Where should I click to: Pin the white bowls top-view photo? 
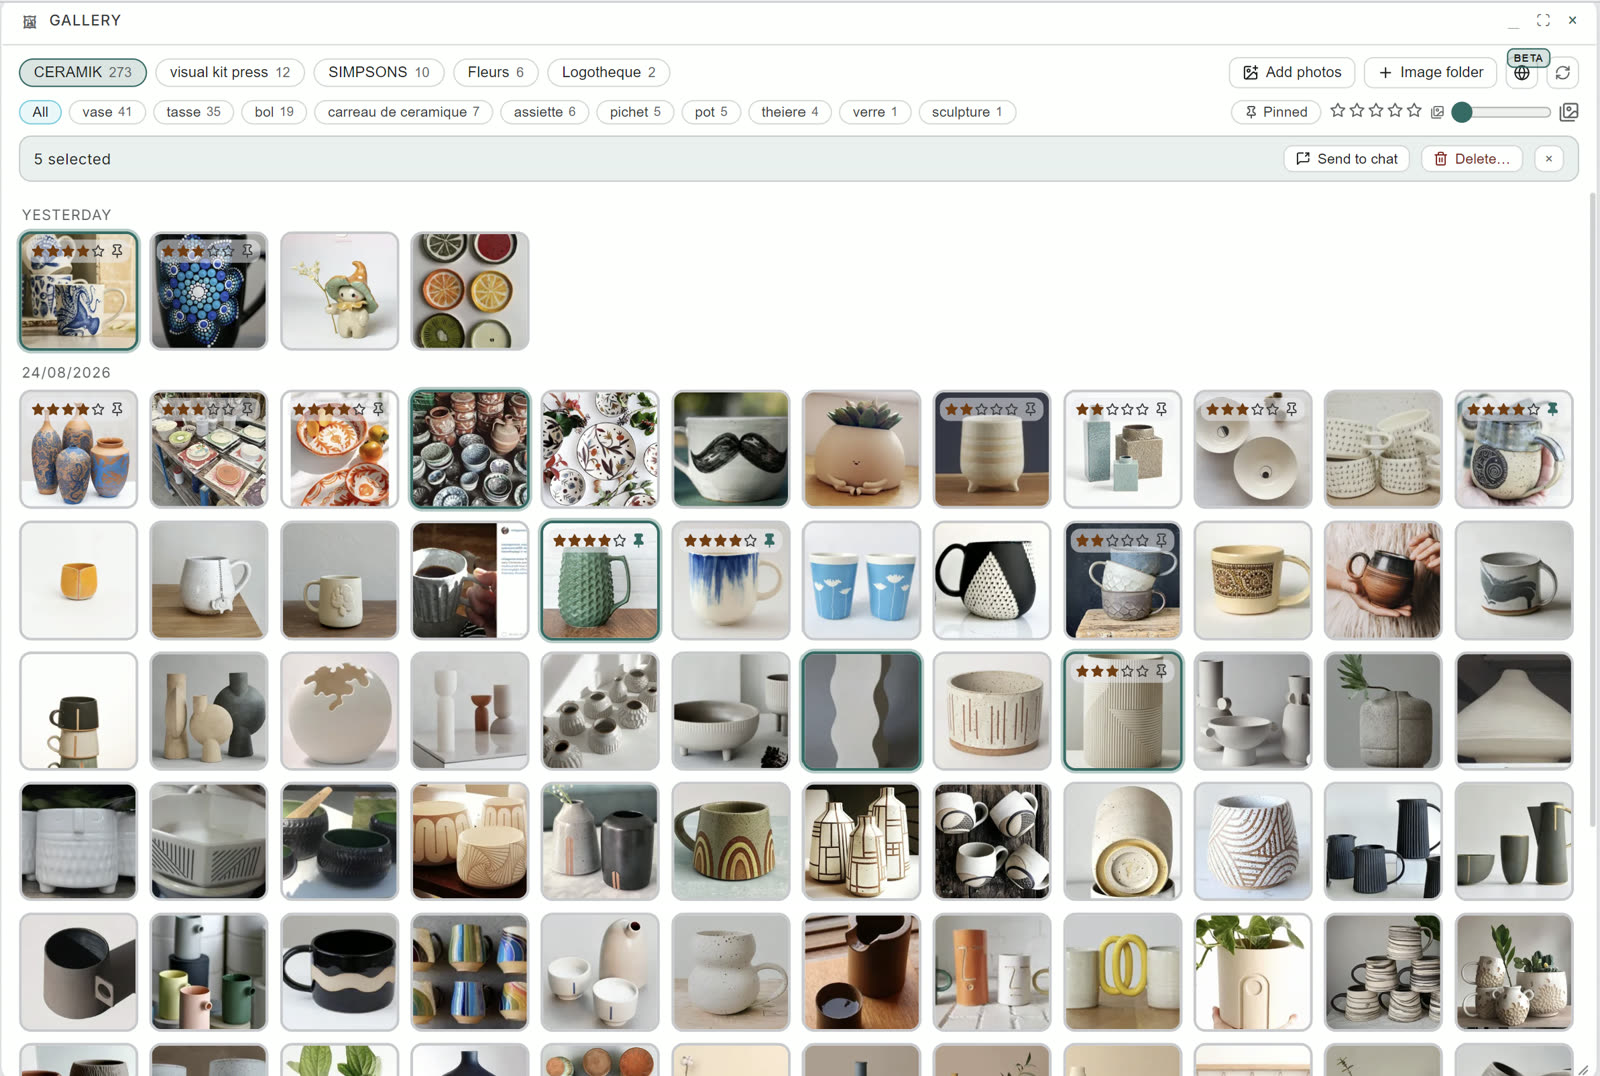[x=1291, y=409]
